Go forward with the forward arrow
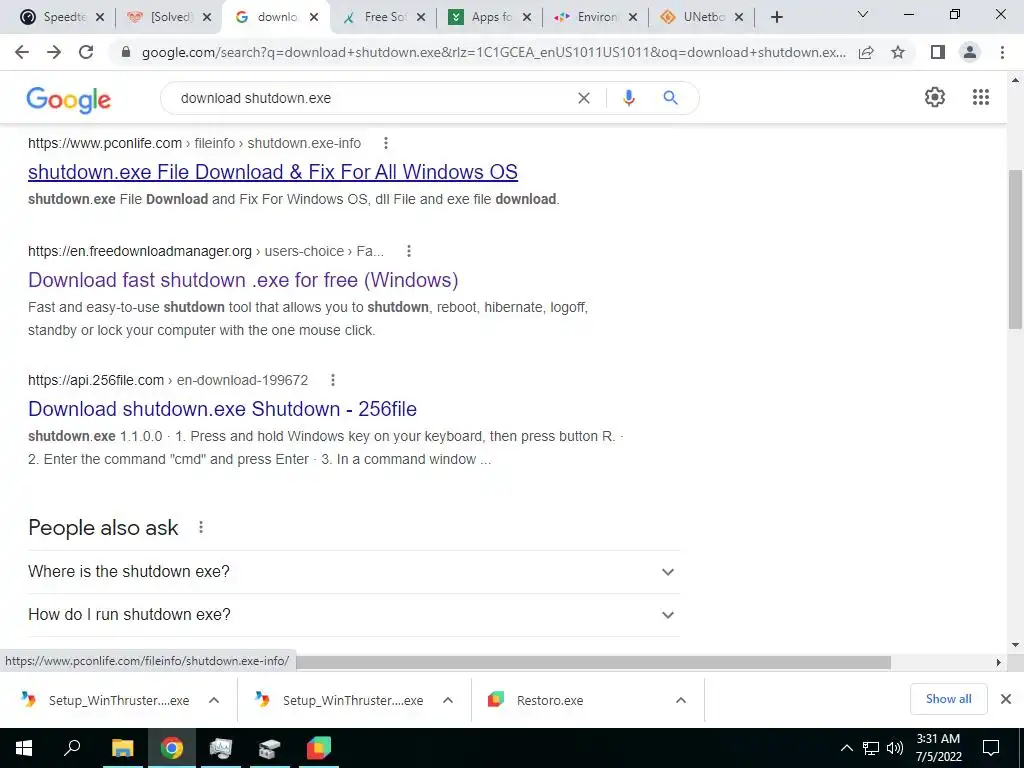This screenshot has width=1024, height=768. pos(54,52)
